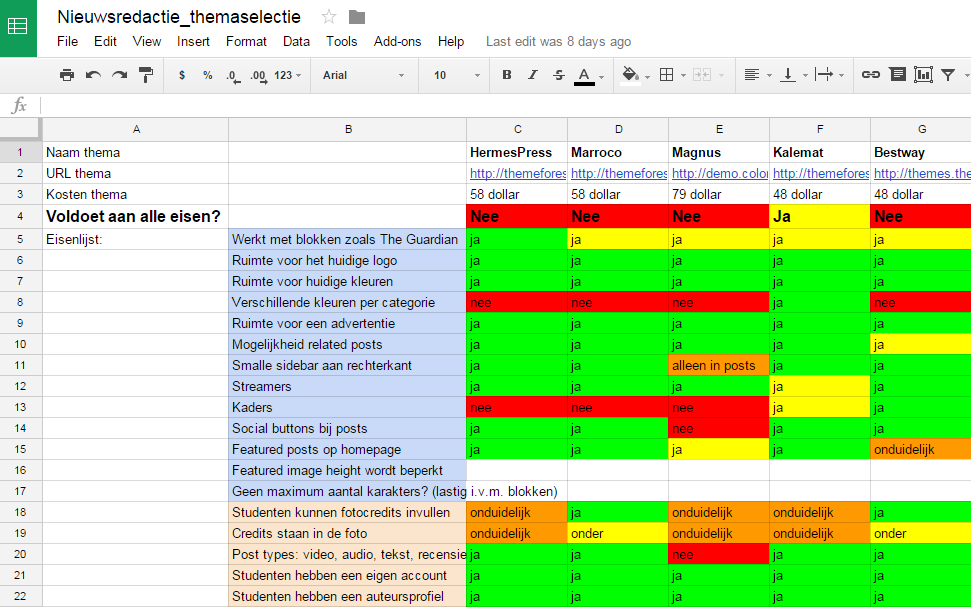Rename the Nieuwsredactie_themaselectie title
Image resolution: width=971 pixels, height=607 pixels.
(x=179, y=17)
